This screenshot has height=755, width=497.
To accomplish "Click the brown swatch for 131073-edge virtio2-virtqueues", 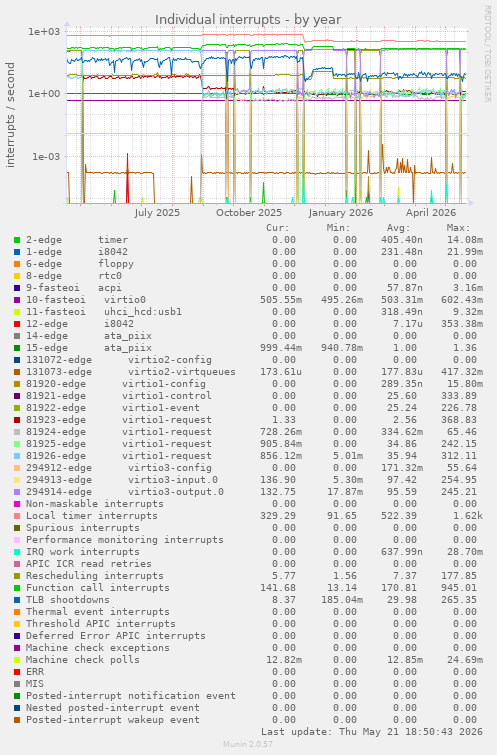I will click(x=17, y=372).
